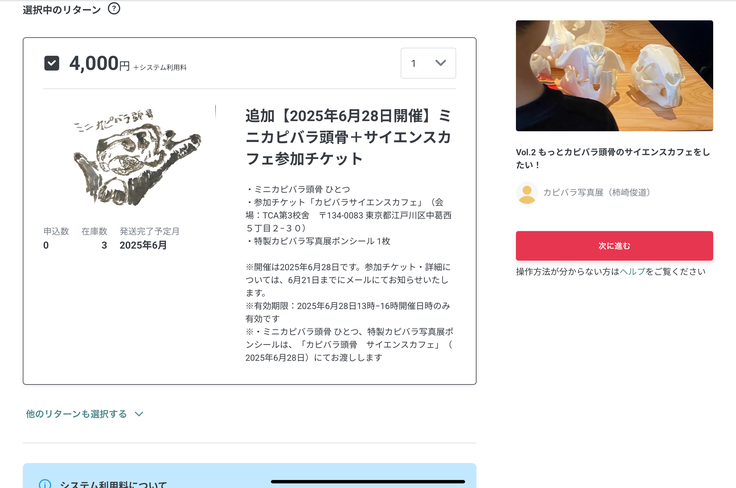Click the yellow user avatar icon
The height and width of the screenshot is (488, 736).
click(527, 193)
